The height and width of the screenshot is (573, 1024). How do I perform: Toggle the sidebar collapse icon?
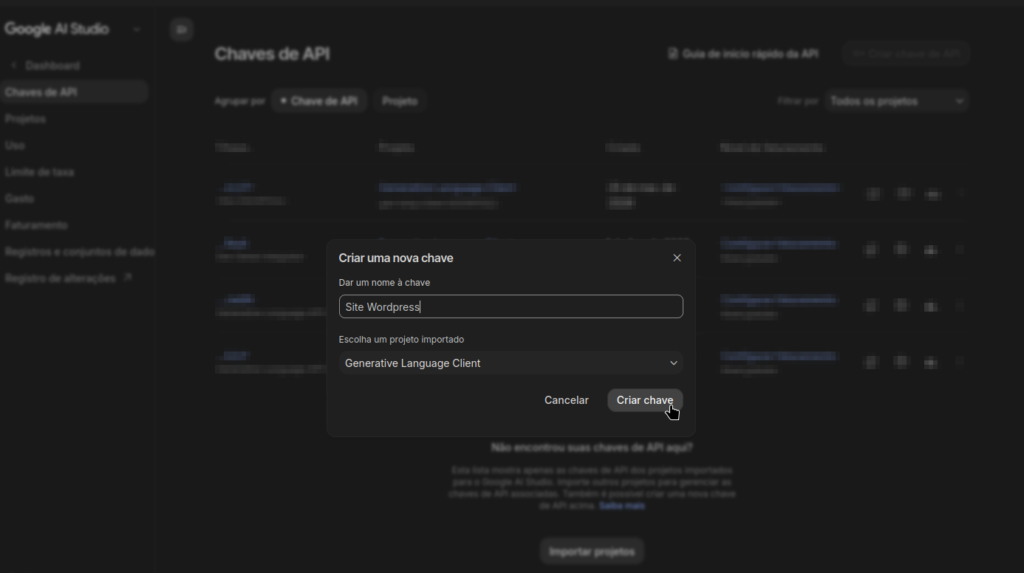click(x=182, y=29)
